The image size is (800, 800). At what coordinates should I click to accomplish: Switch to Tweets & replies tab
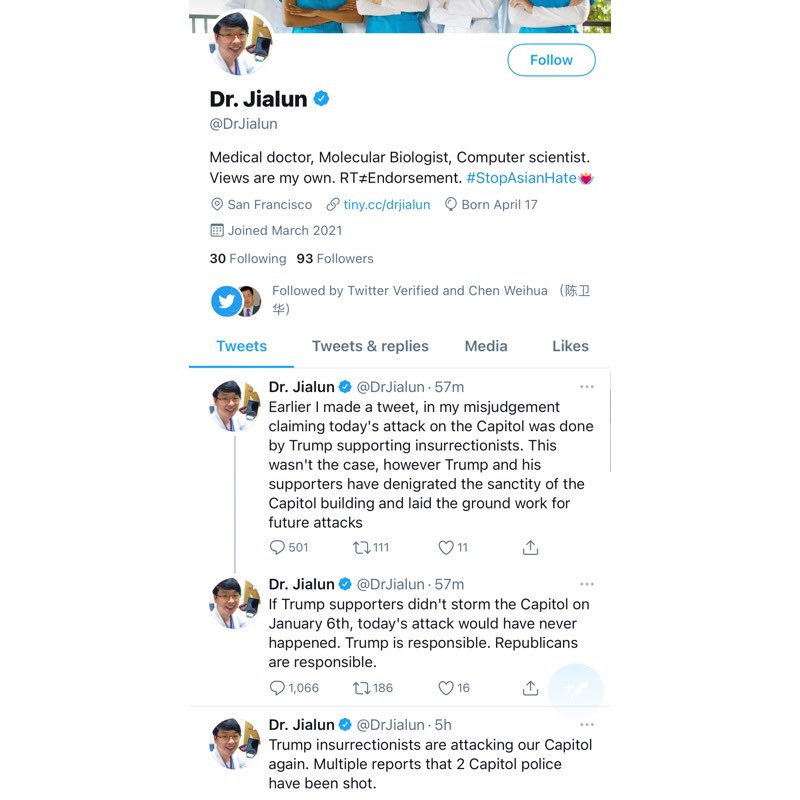click(x=370, y=346)
